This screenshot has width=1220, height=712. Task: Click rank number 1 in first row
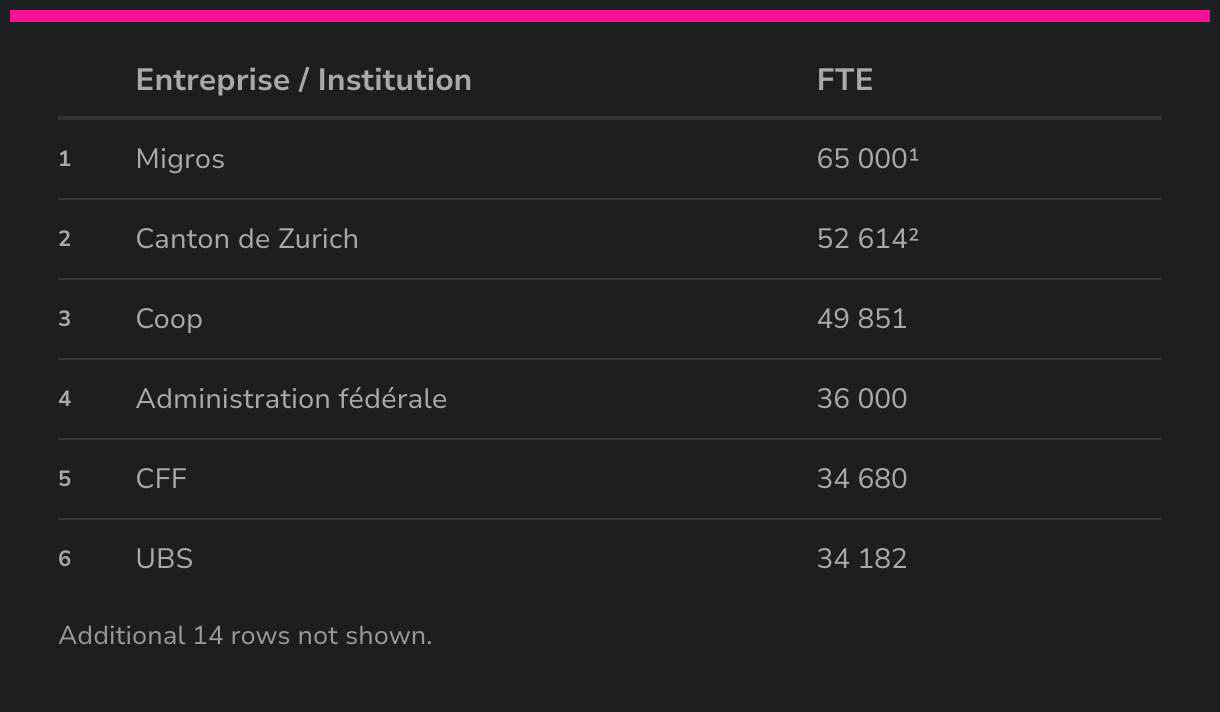point(65,159)
